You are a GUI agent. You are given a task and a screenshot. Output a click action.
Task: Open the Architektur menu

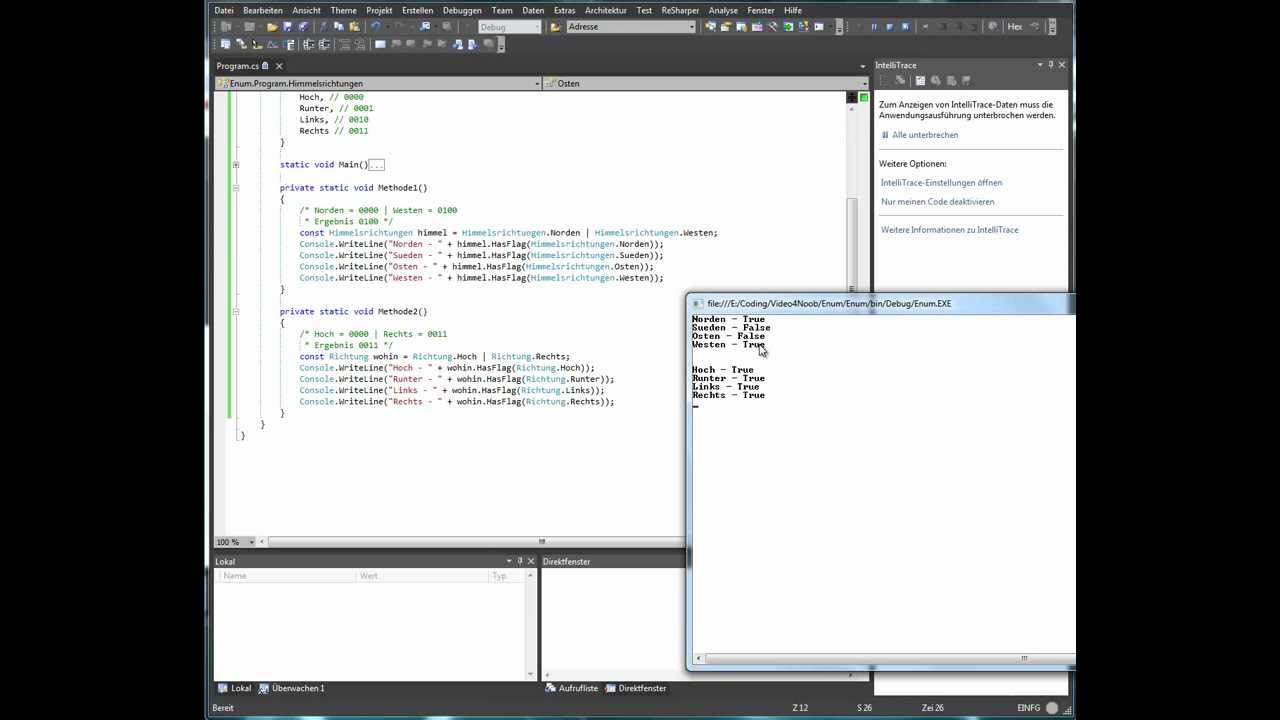coord(606,10)
